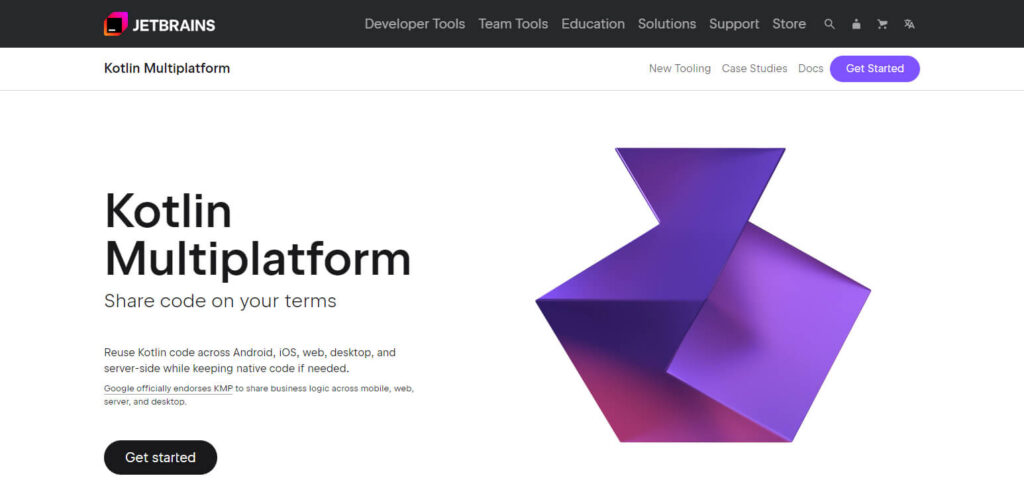Click the purple Kotlin Multiplatform 3D logo
Image resolution: width=1024 pixels, height=484 pixels.
703,295
